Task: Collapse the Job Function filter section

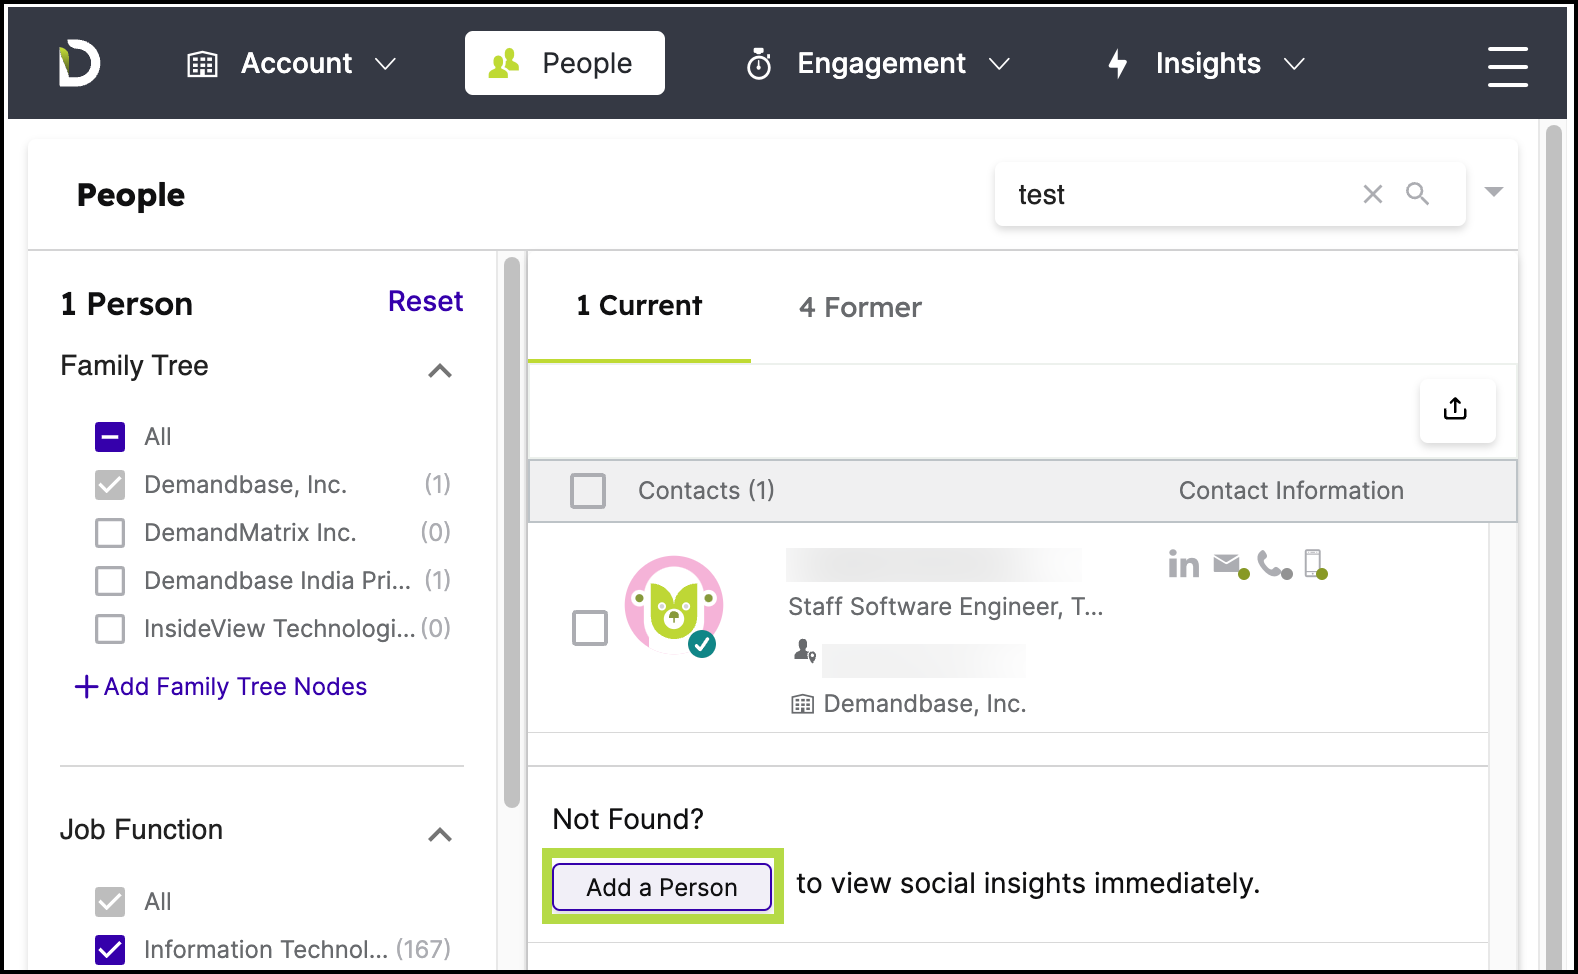Action: point(440,835)
